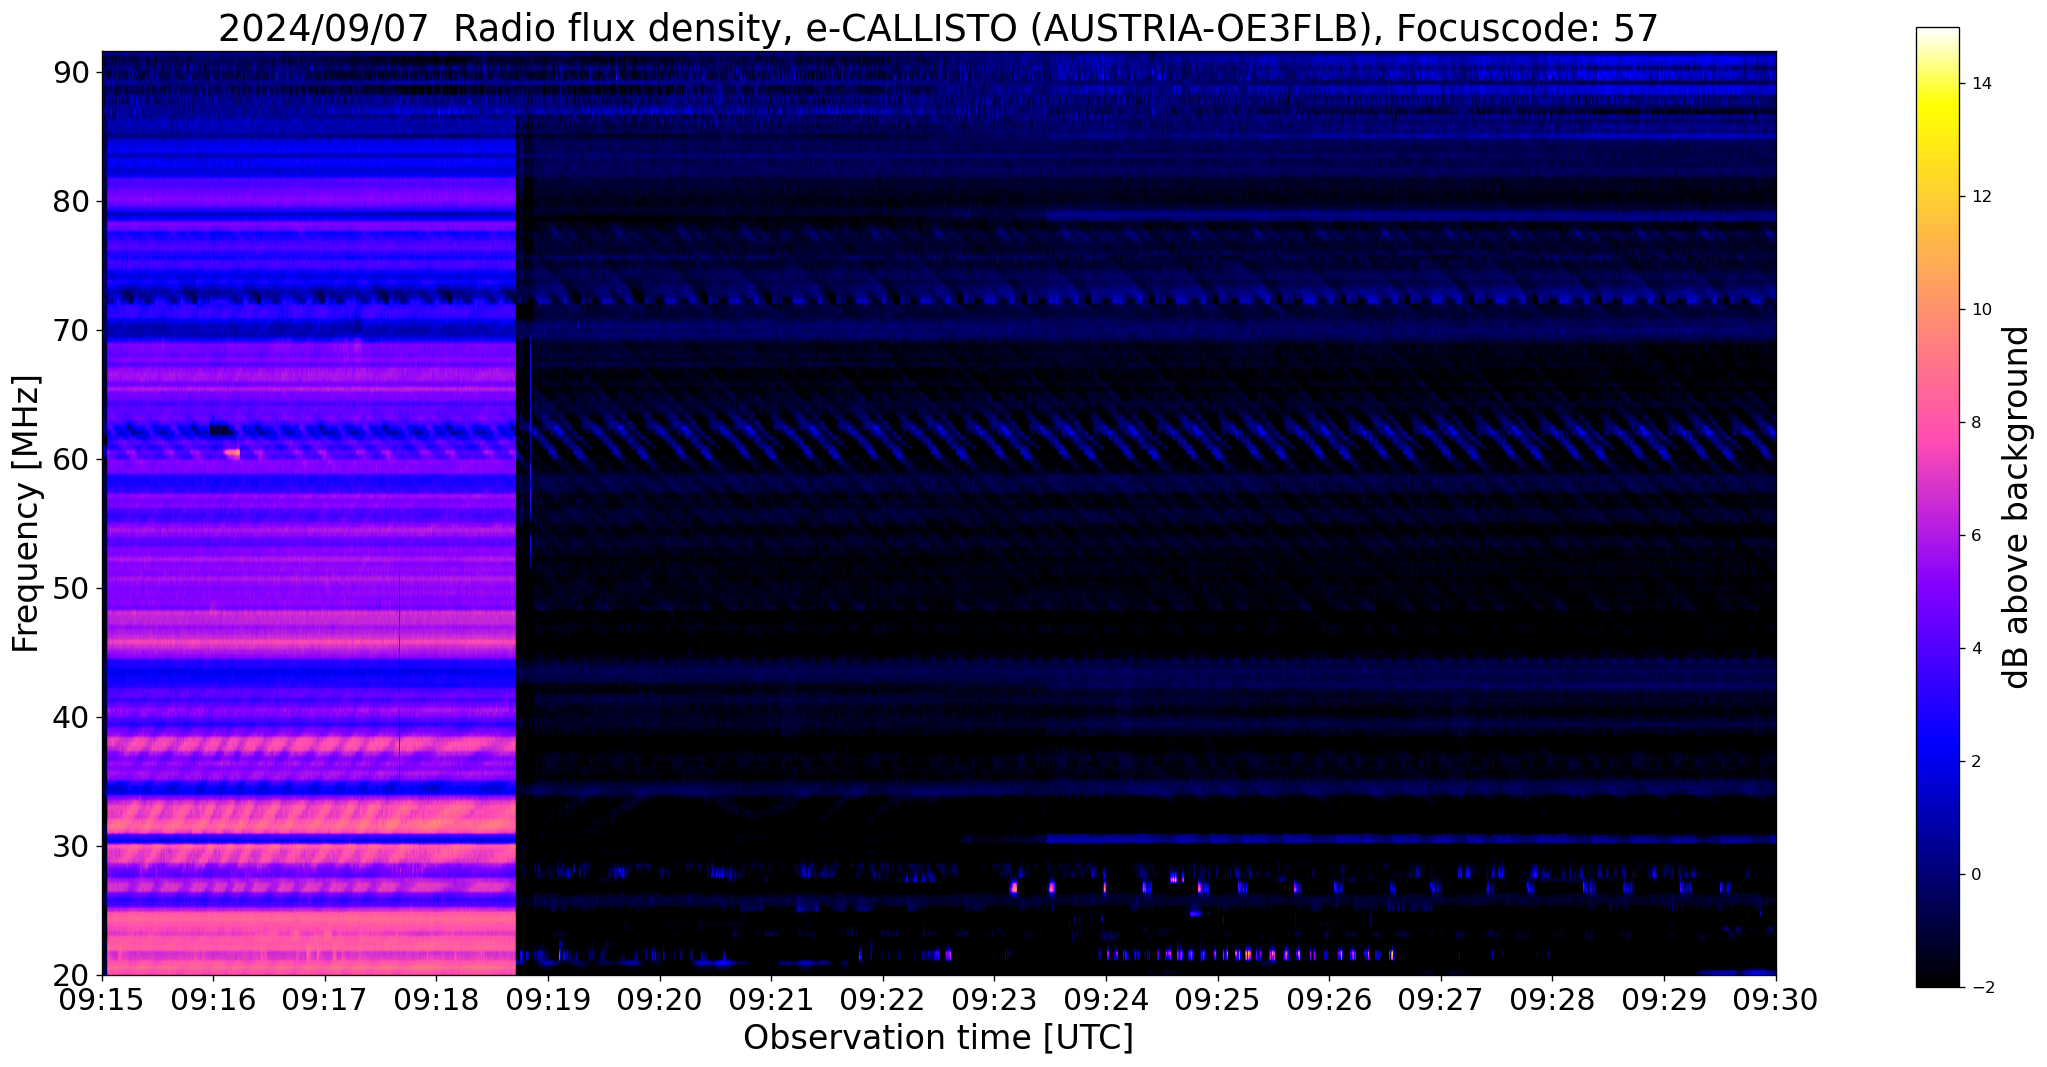This screenshot has width=2047, height=1067.
Task: Select the 09:27 time tick label
Action: tap(1441, 1000)
